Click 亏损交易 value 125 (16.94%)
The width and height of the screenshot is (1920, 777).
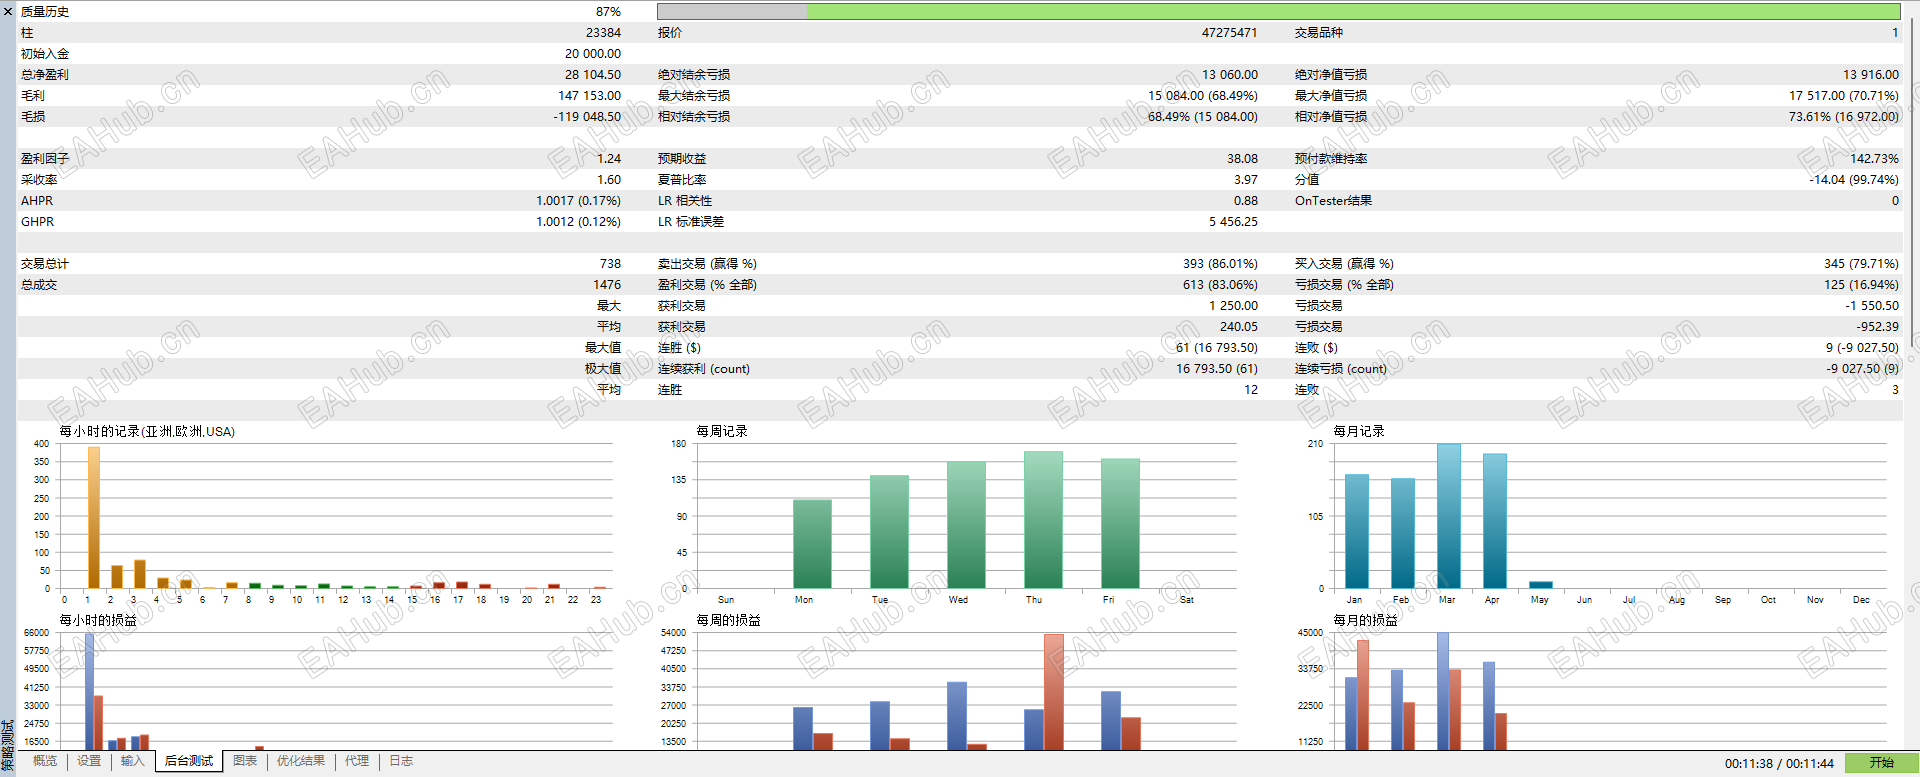[x=1861, y=285]
